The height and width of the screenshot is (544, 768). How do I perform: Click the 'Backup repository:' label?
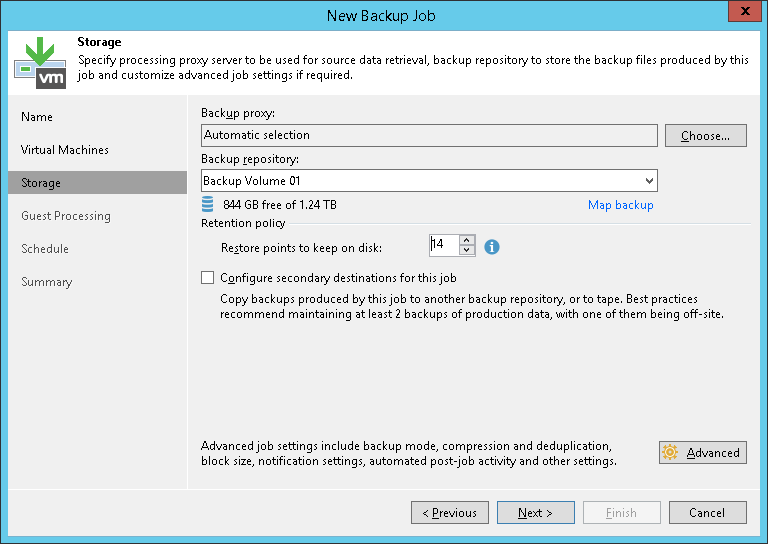(250, 159)
